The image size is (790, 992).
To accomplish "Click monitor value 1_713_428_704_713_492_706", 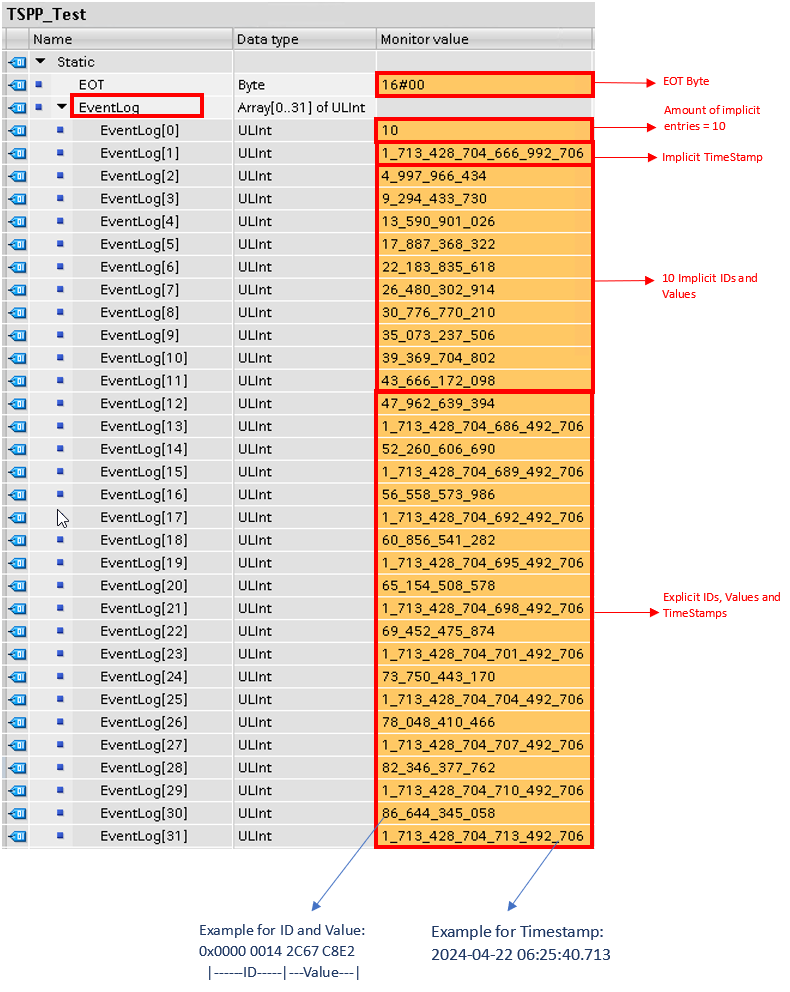I will (484, 836).
